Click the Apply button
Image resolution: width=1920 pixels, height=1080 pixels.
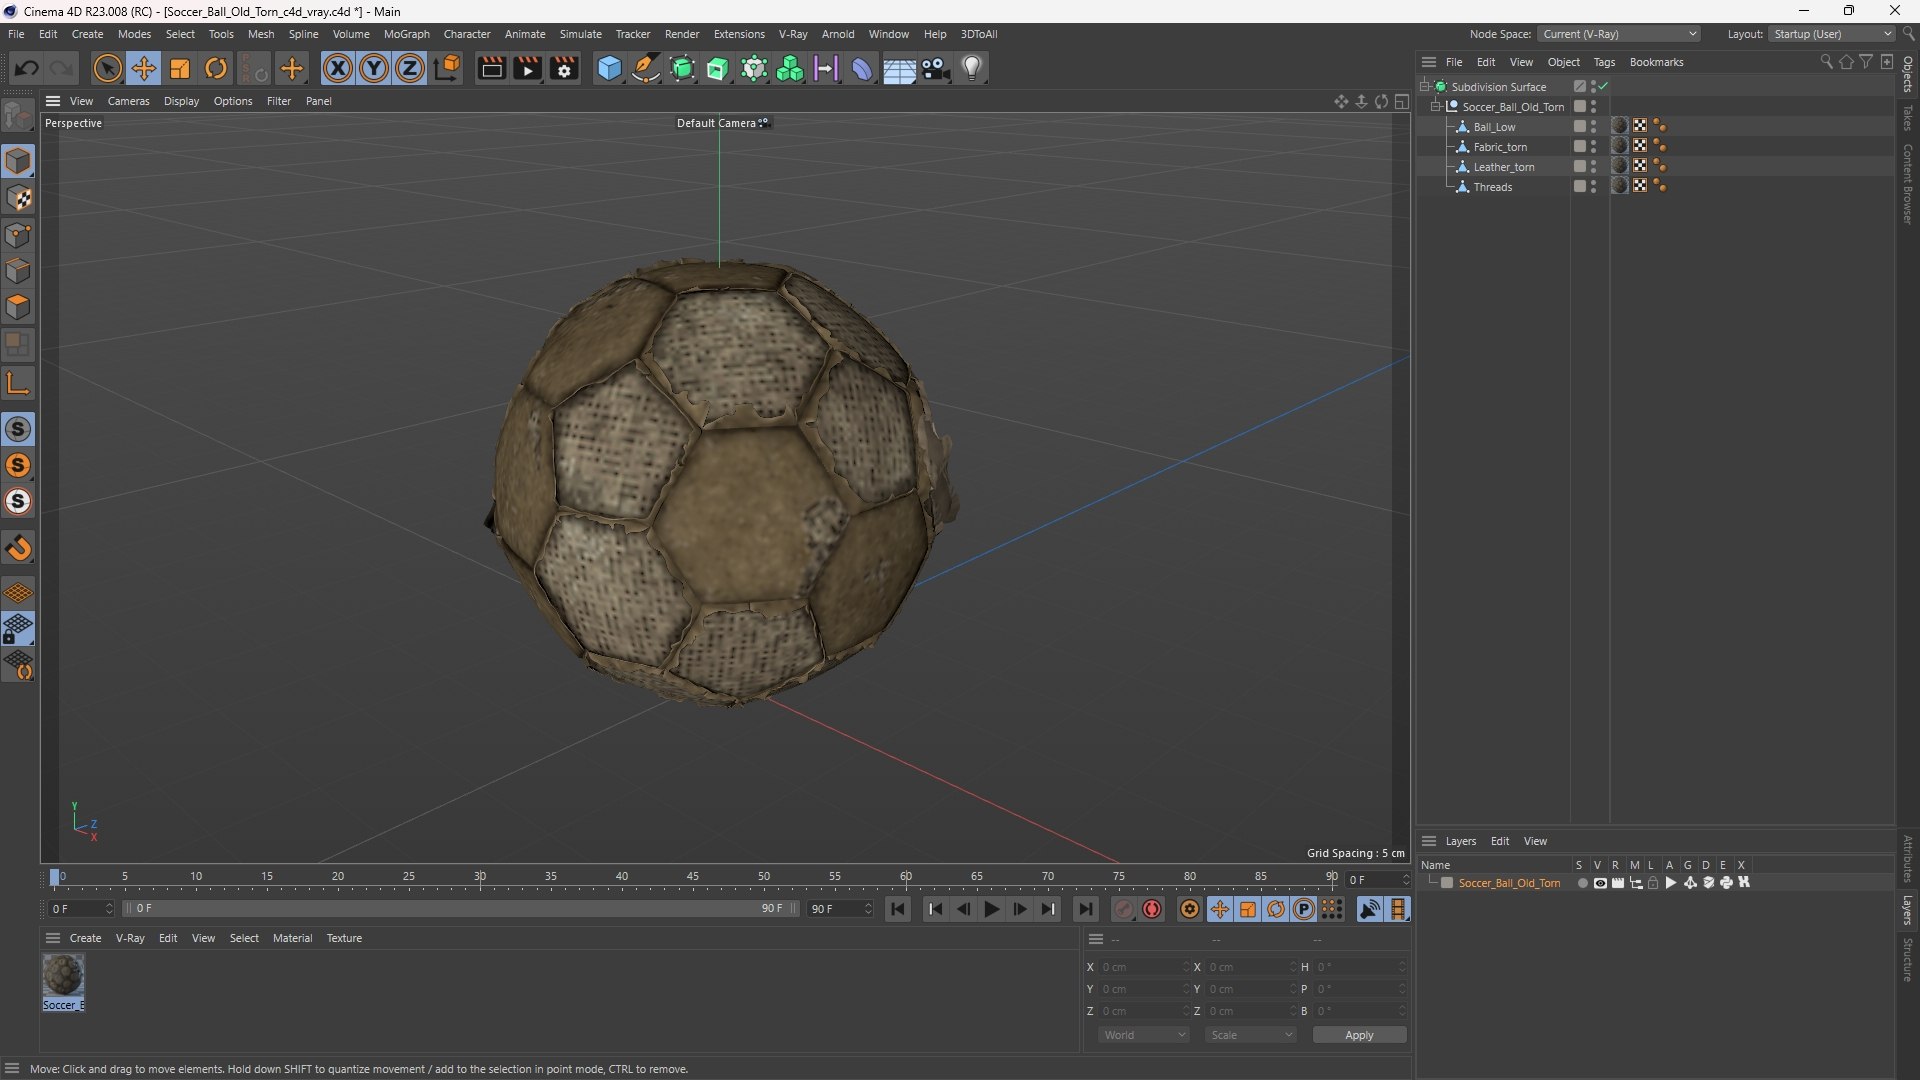point(1359,1035)
